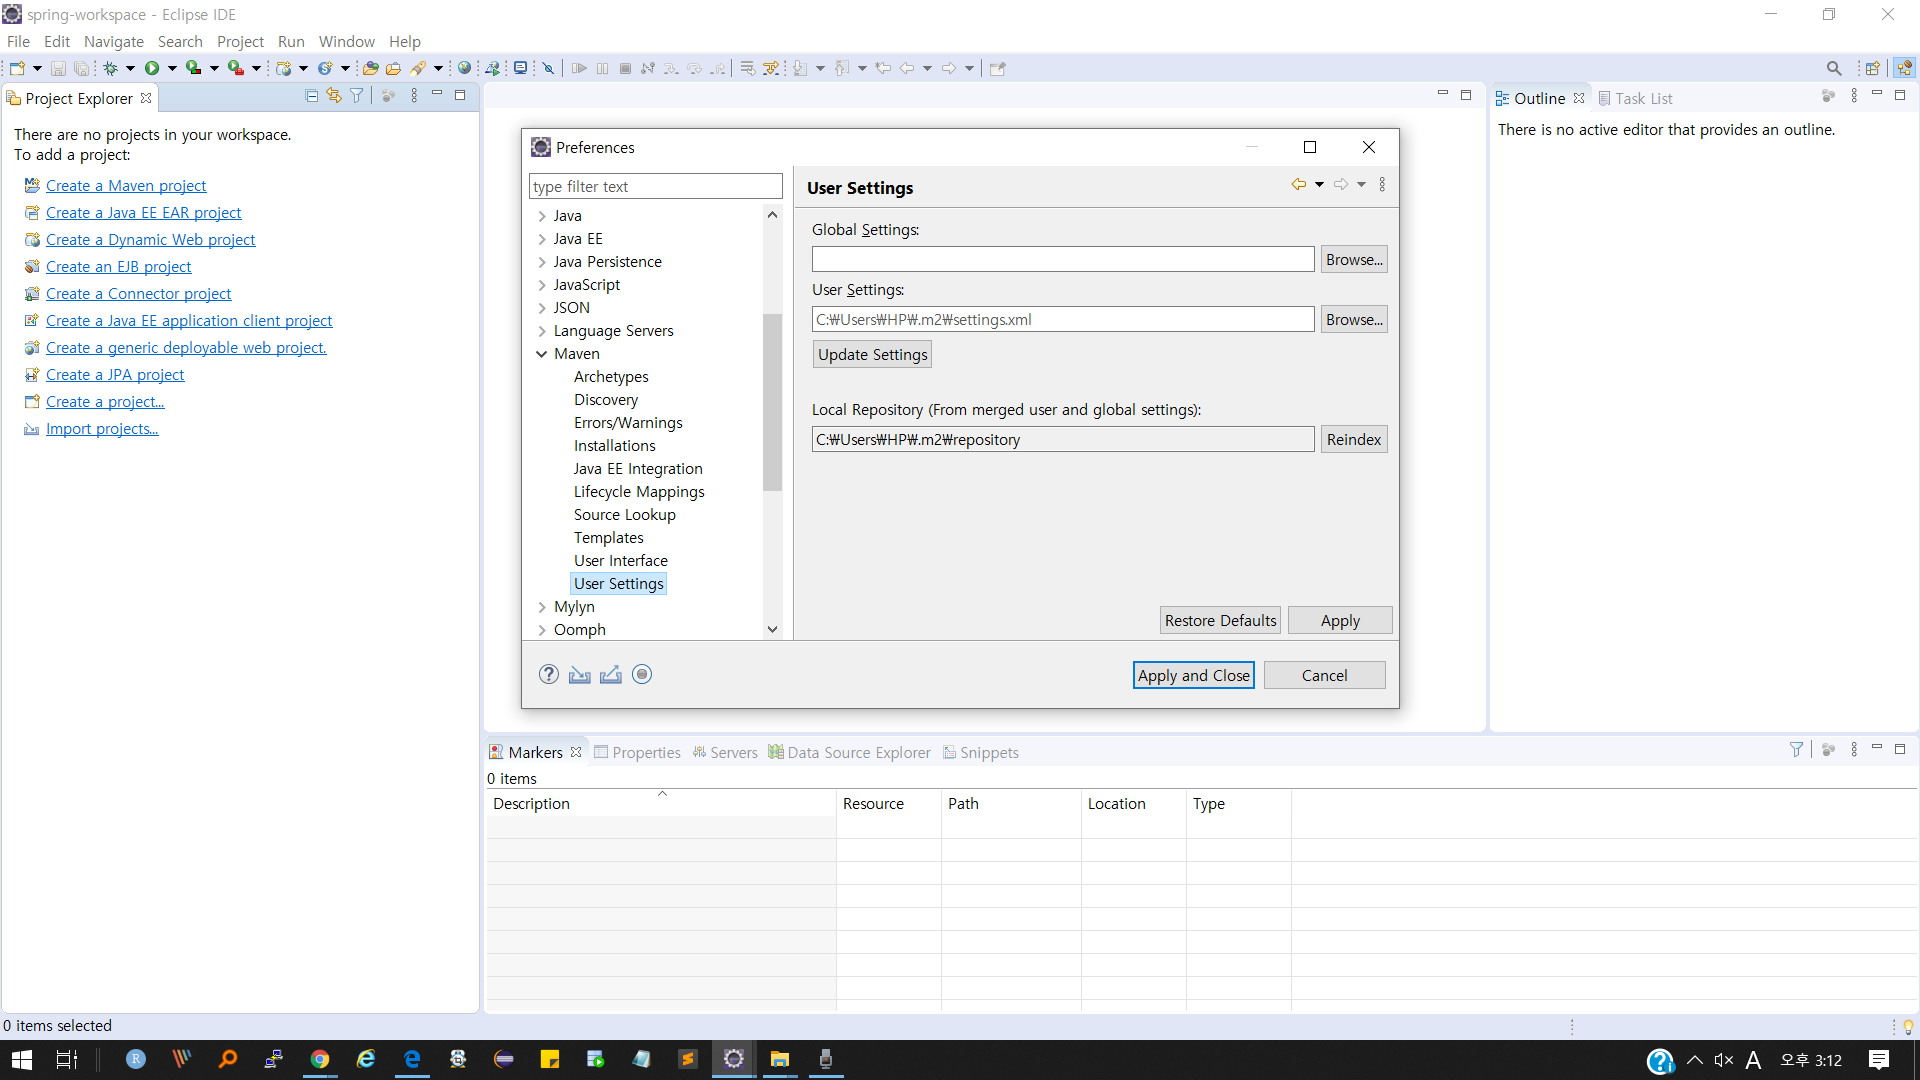Image resolution: width=1920 pixels, height=1080 pixels.
Task: Click the filter funnel in Project Explorer
Action: (x=357, y=96)
